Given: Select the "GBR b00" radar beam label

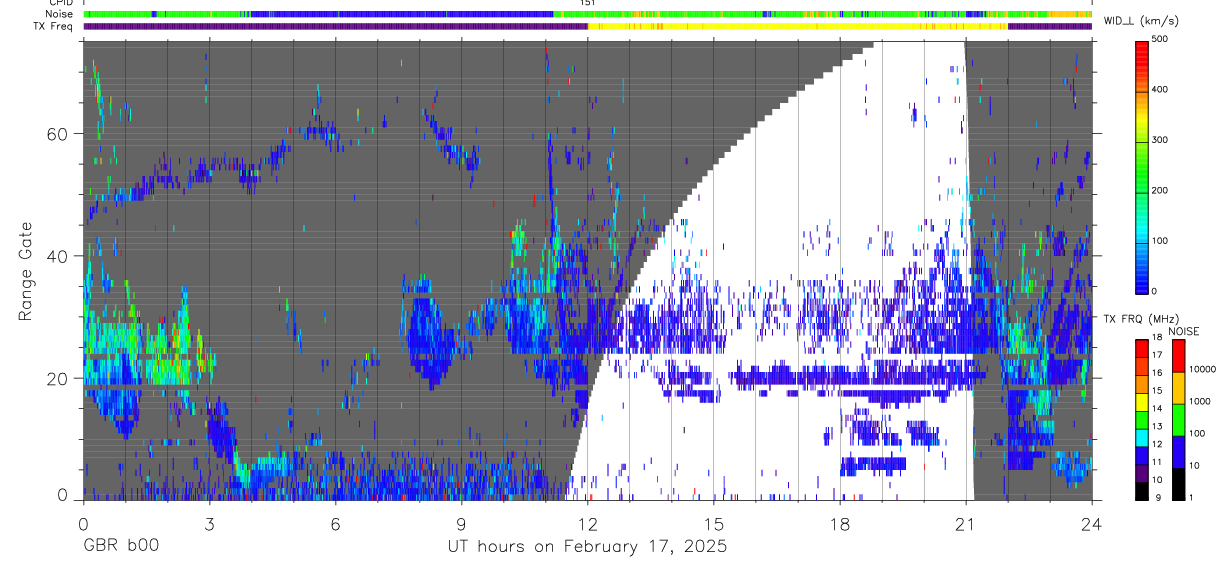Looking at the screenshot, I should point(120,547).
